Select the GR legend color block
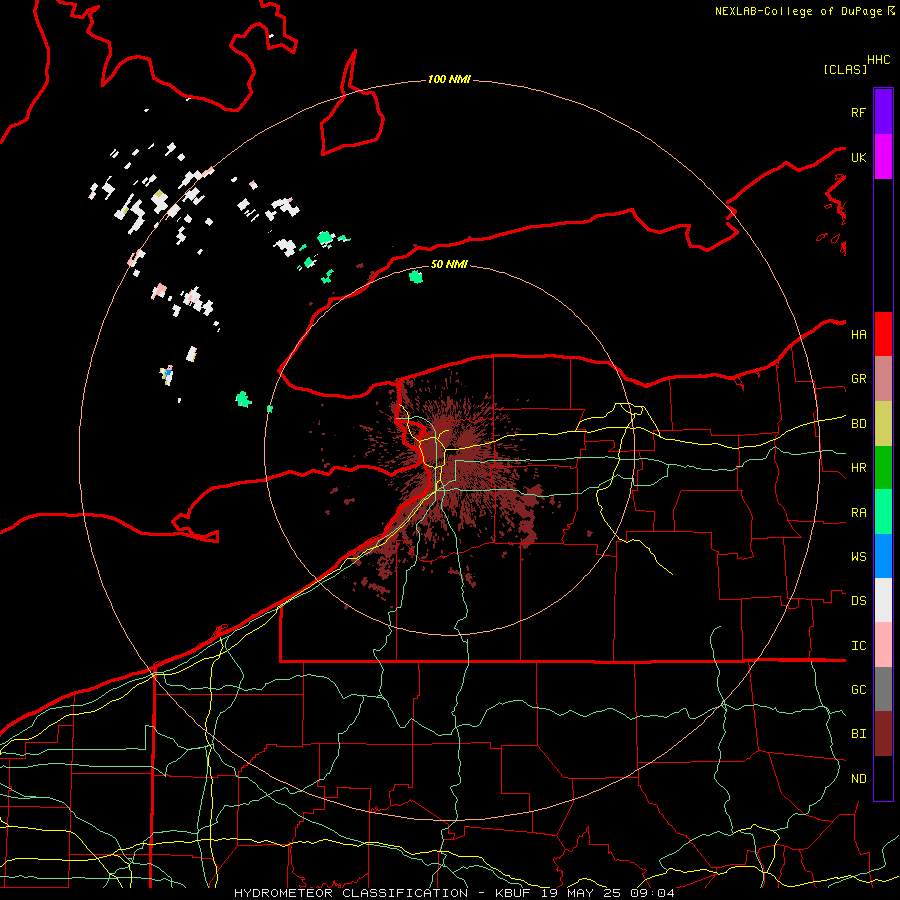The height and width of the screenshot is (900, 900). pyautogui.click(x=883, y=379)
